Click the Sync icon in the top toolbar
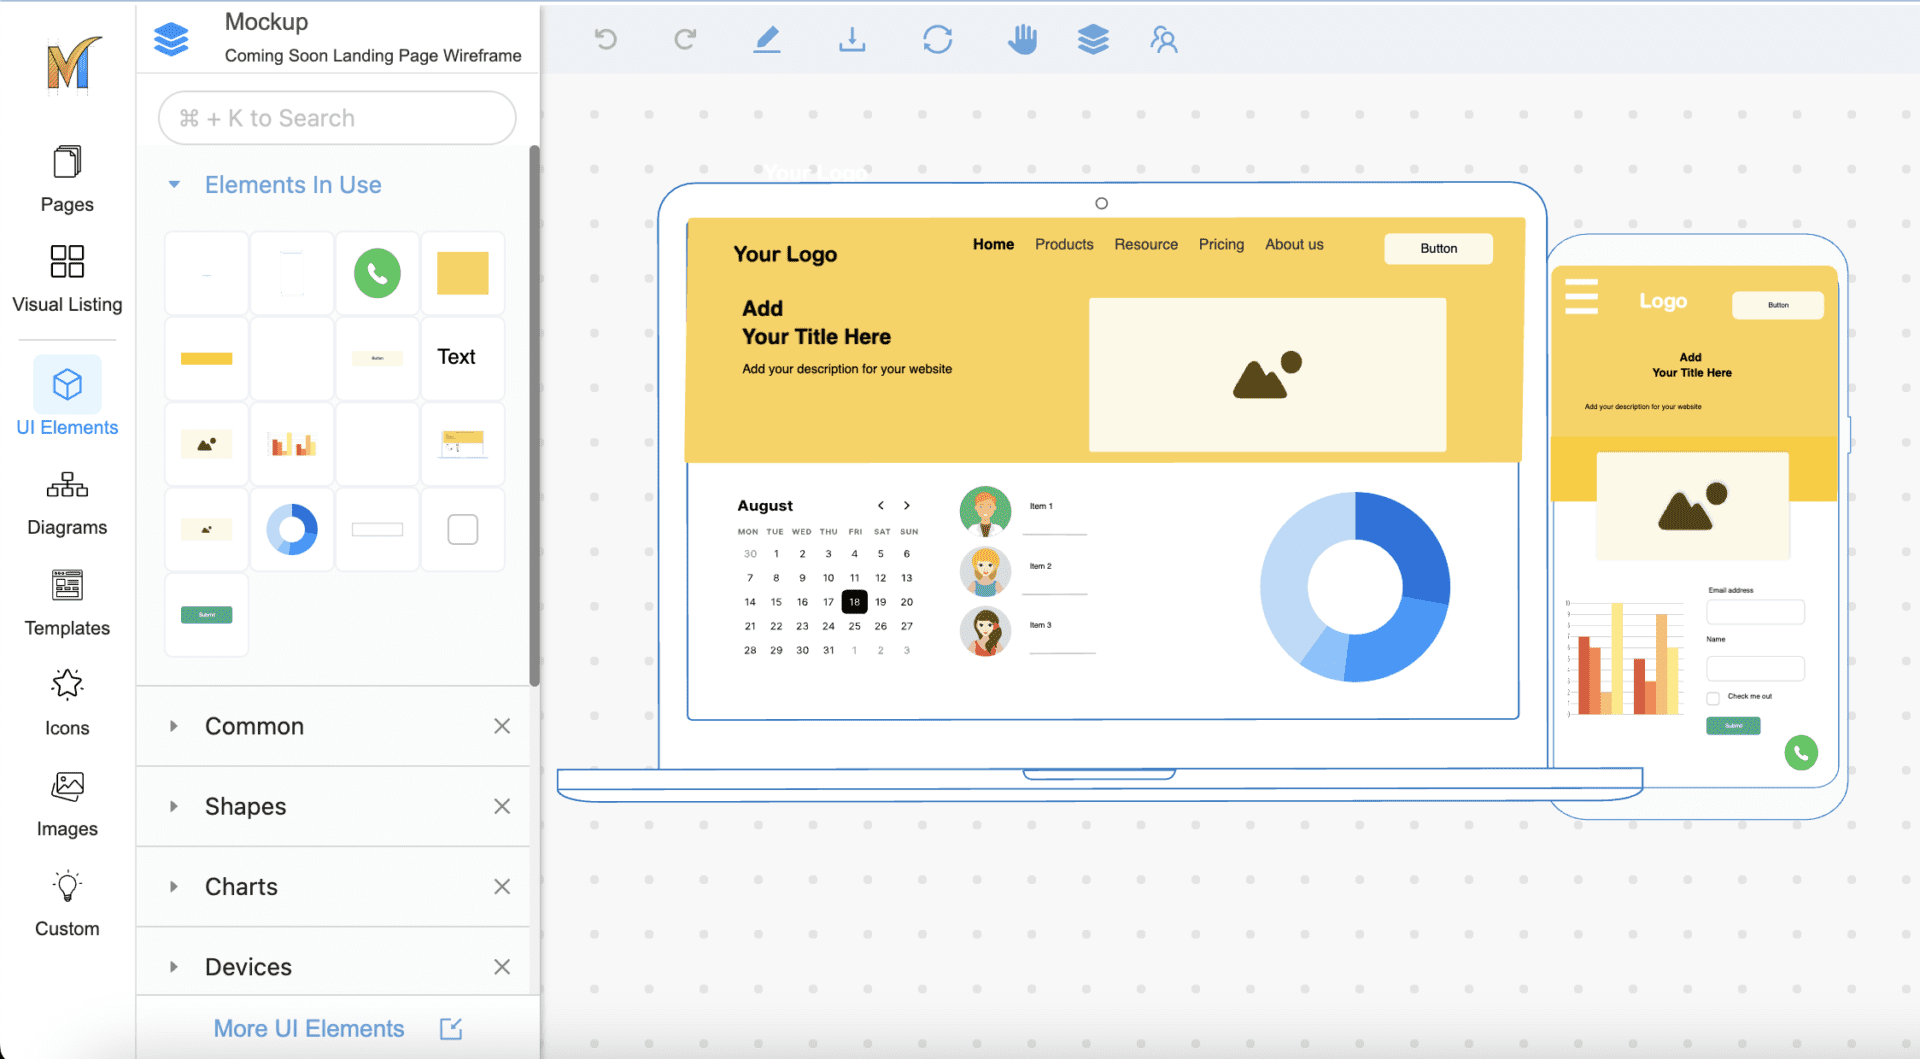The height and width of the screenshot is (1059, 1920). tap(937, 40)
